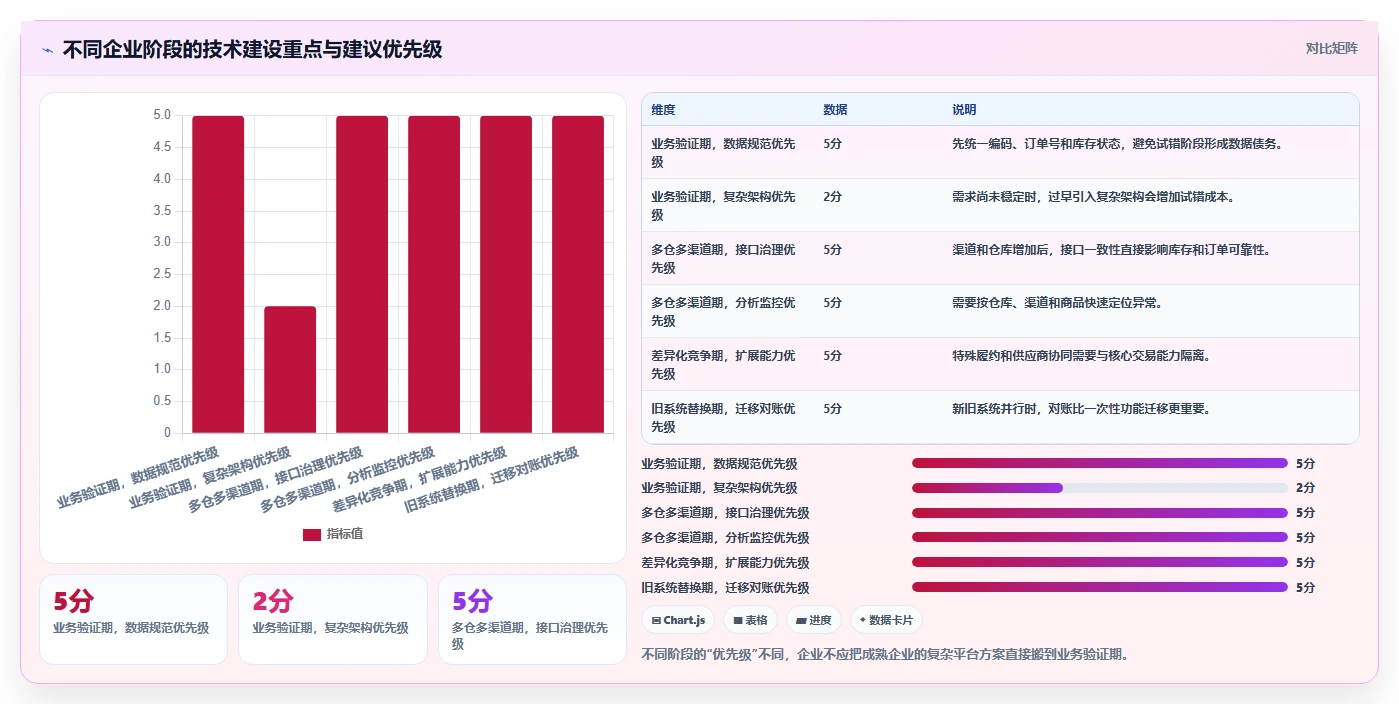Click the progress bar for 多仓多渠道期，分析监控优先级
This screenshot has width=1399, height=704.
(x=1100, y=538)
